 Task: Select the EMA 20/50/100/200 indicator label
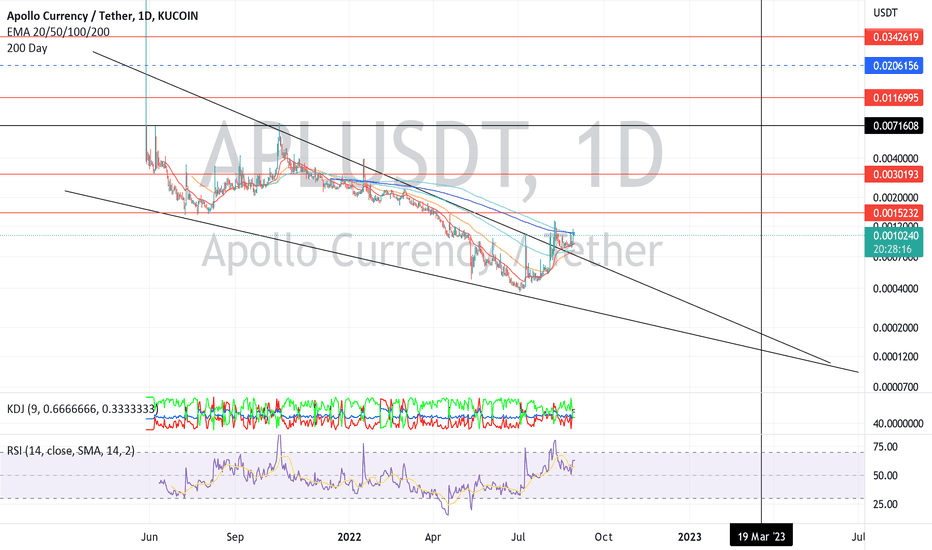[x=58, y=32]
